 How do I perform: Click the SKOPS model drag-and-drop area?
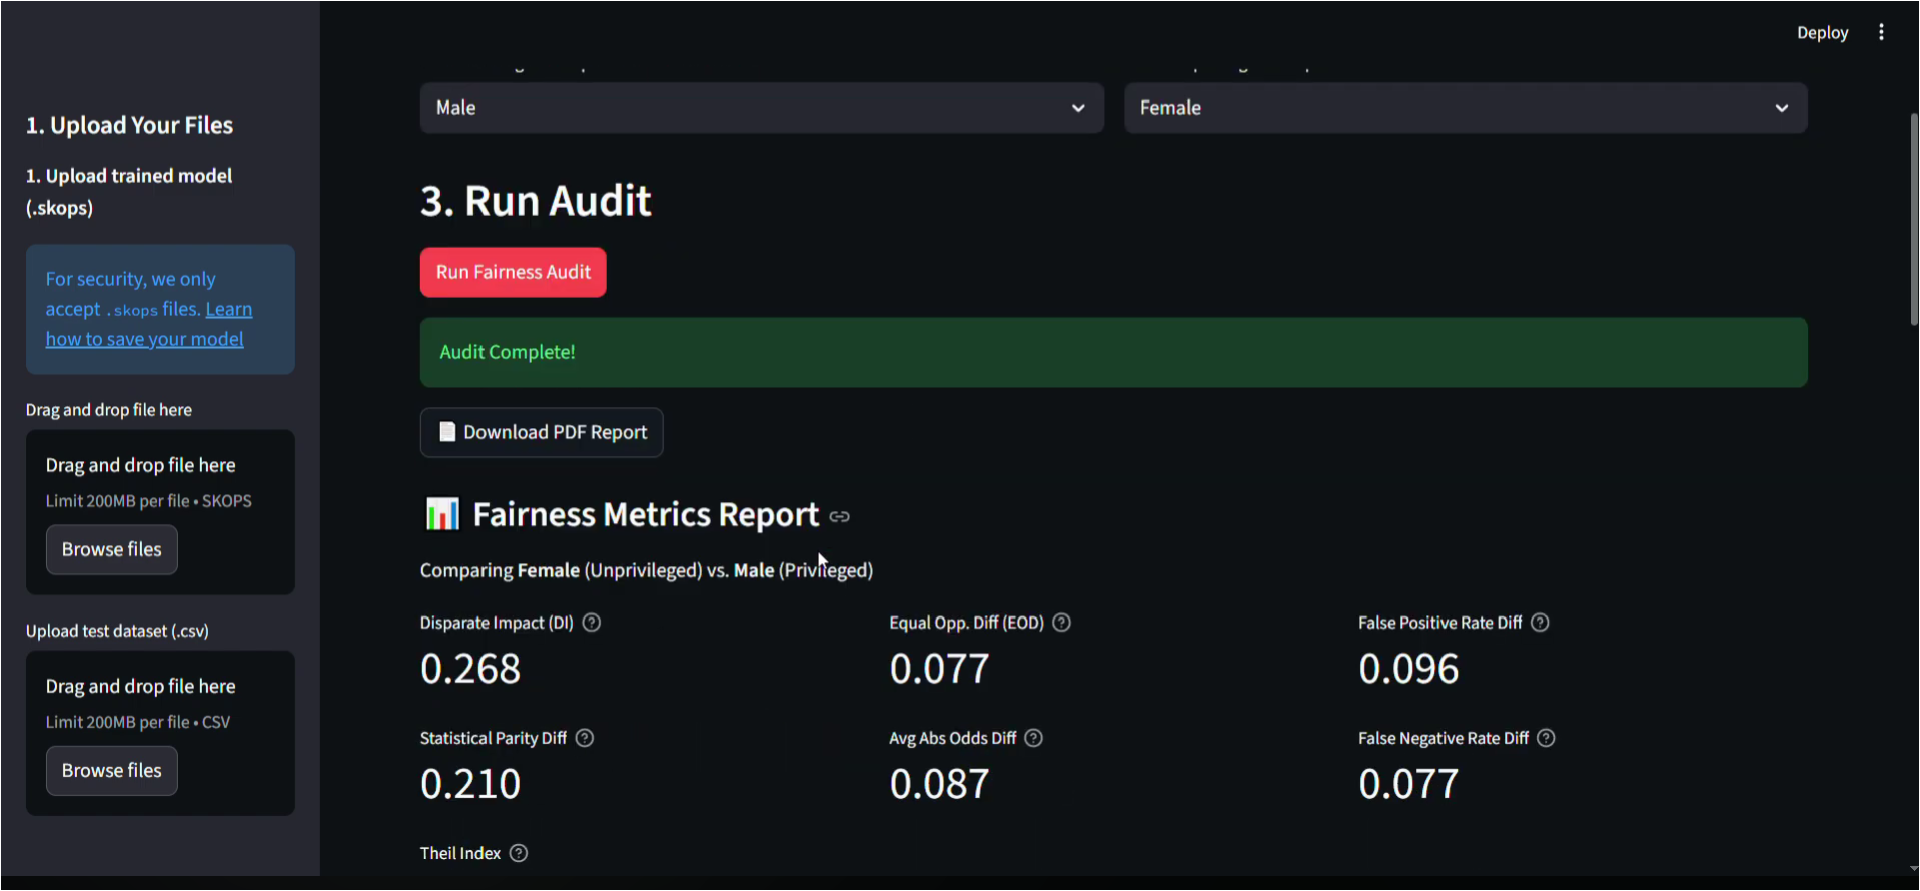point(160,482)
